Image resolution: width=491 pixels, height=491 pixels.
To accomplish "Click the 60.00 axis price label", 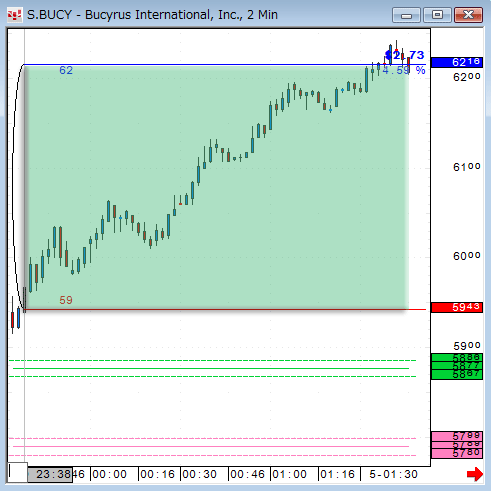I will [467, 256].
